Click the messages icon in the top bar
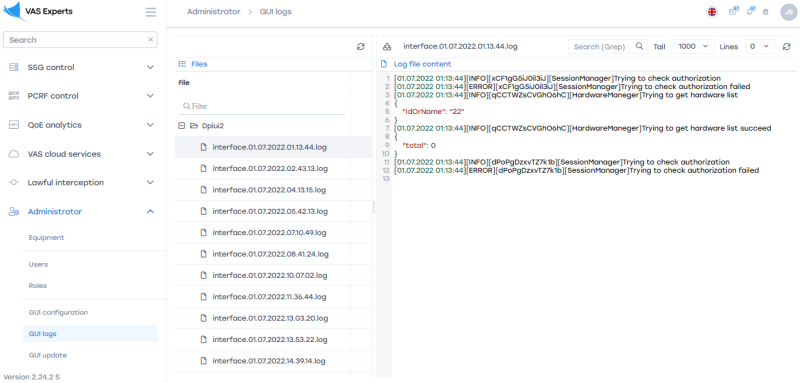The height and width of the screenshot is (383, 800). point(733,12)
